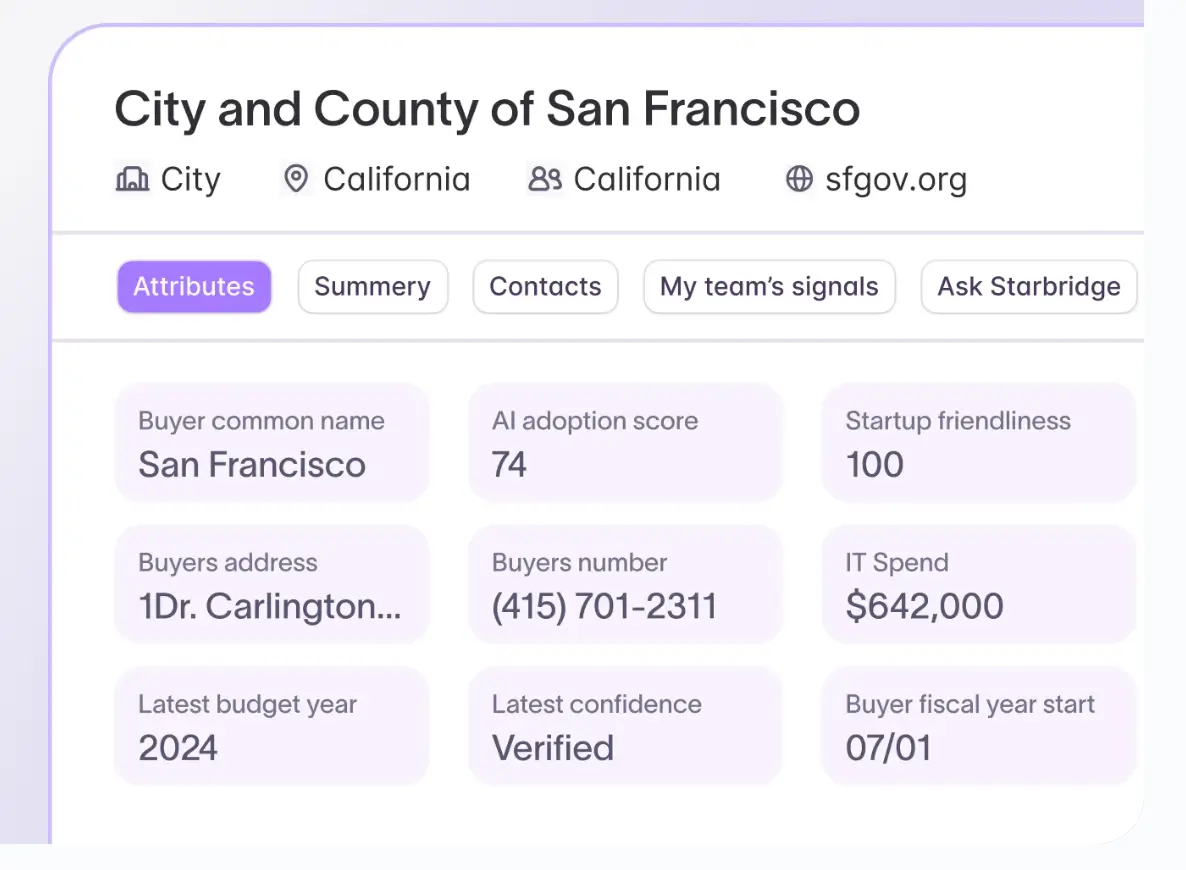This screenshot has height=870, width=1186.
Task: Select the IT Spend $642,000 card
Action: coord(979,585)
